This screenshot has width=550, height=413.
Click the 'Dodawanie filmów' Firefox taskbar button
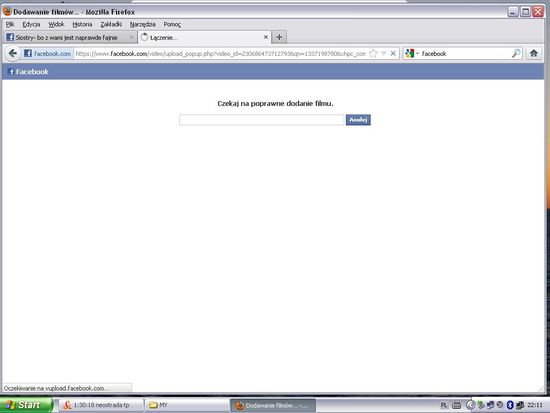pyautogui.click(x=273, y=405)
